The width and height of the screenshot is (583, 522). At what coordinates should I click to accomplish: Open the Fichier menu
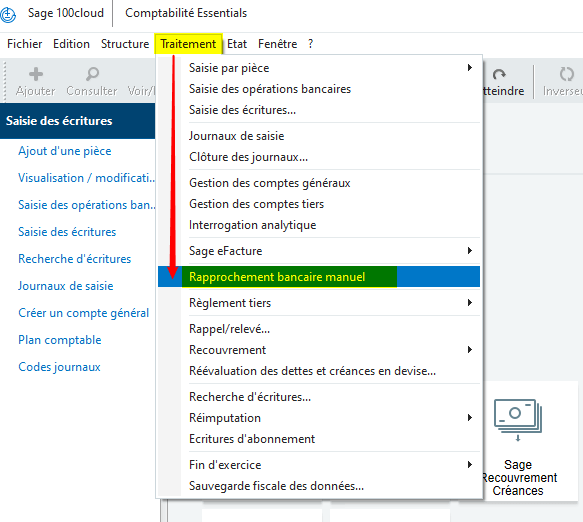point(25,44)
